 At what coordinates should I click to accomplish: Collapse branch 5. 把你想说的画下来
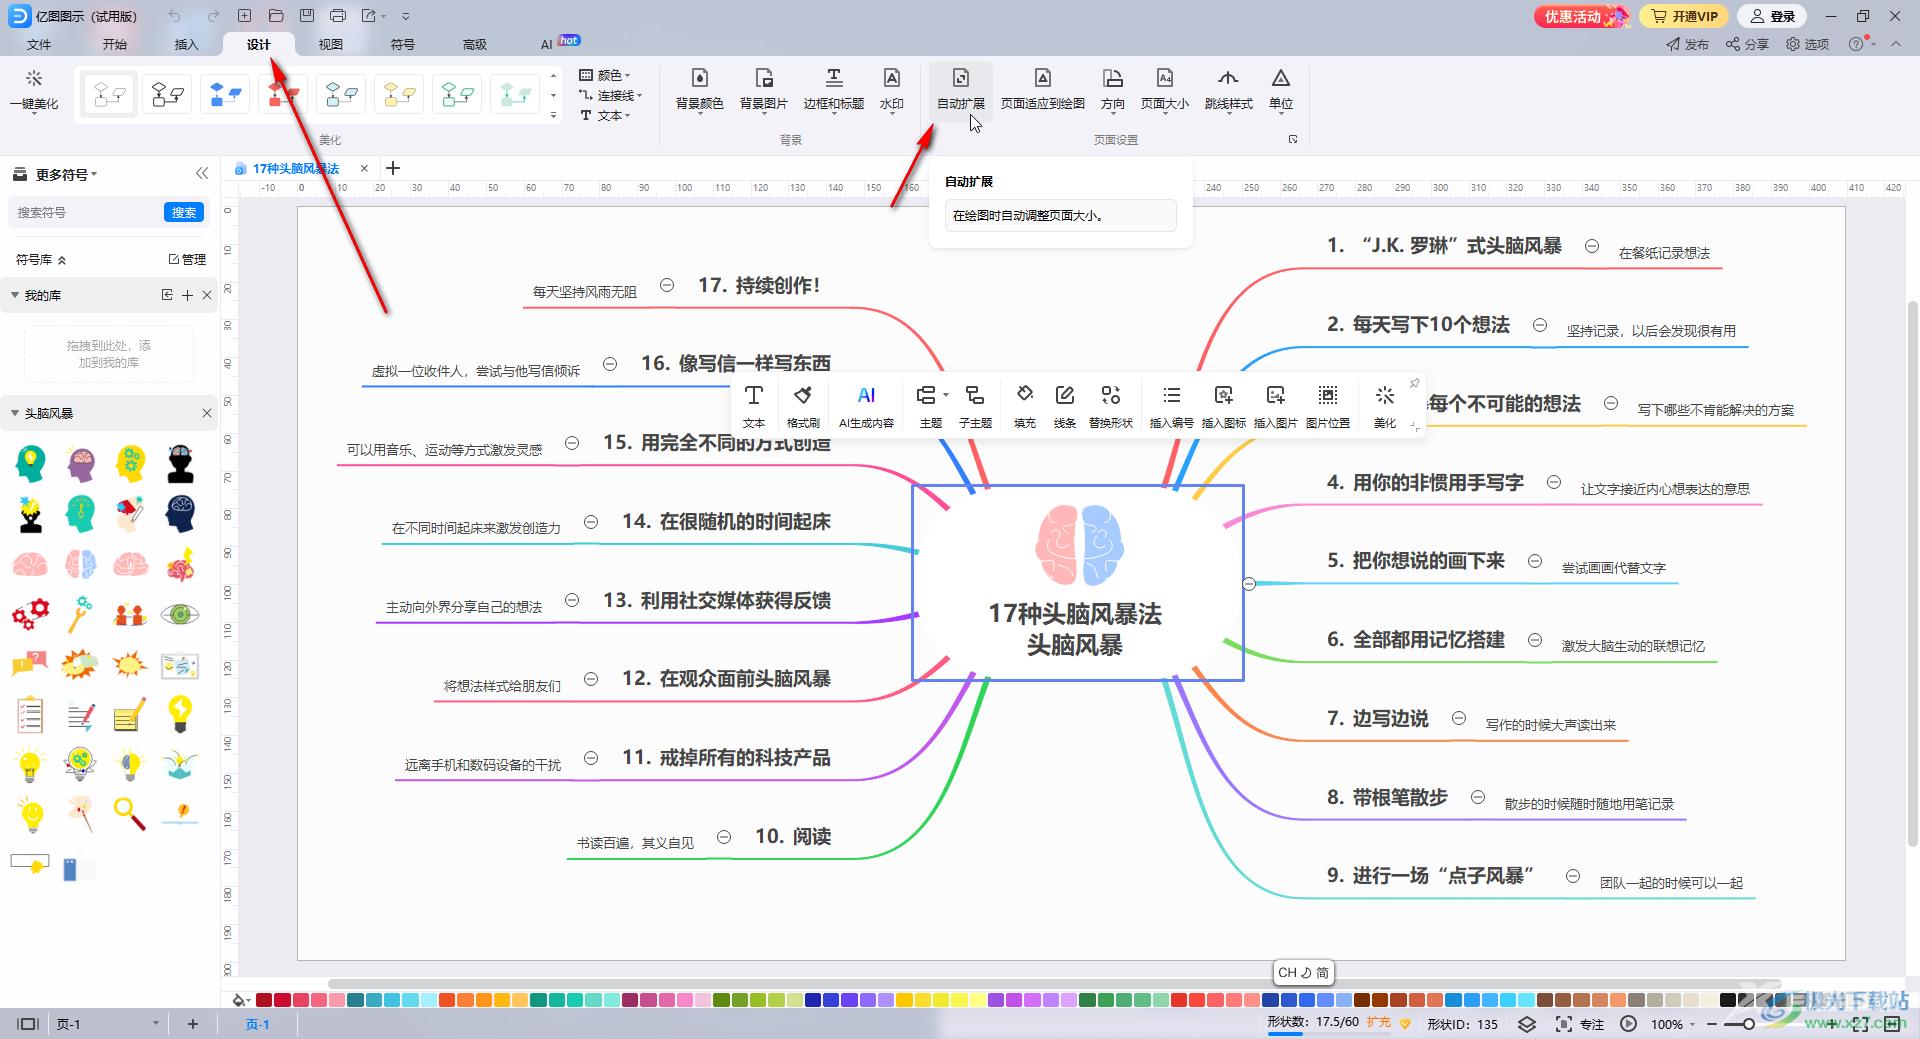(x=1535, y=561)
